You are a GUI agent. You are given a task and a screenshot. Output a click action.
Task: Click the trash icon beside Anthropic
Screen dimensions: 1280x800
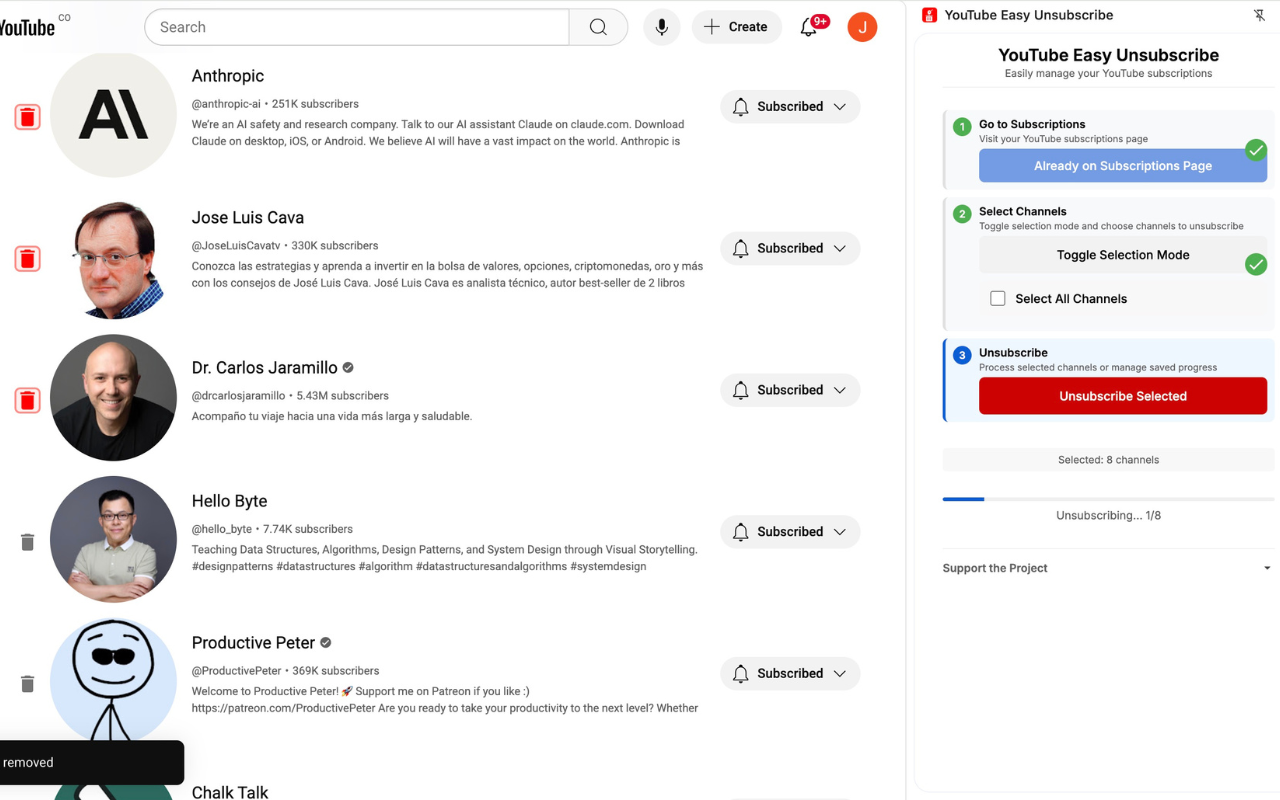coord(28,117)
